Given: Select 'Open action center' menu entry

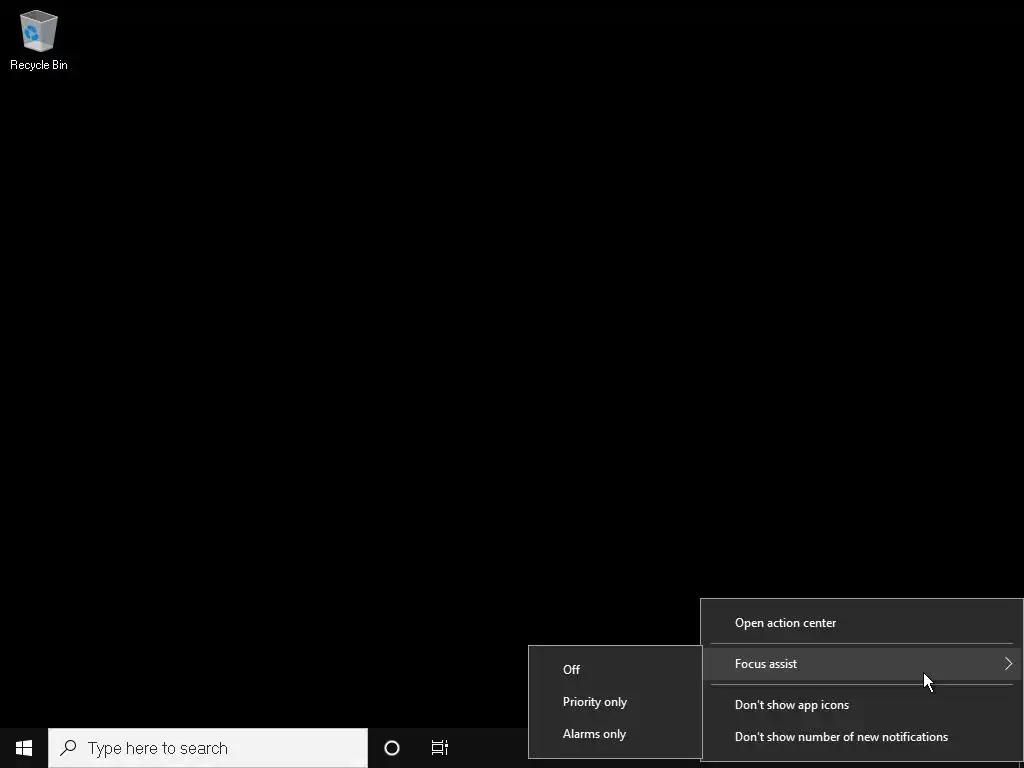Looking at the screenshot, I should coord(861,622).
